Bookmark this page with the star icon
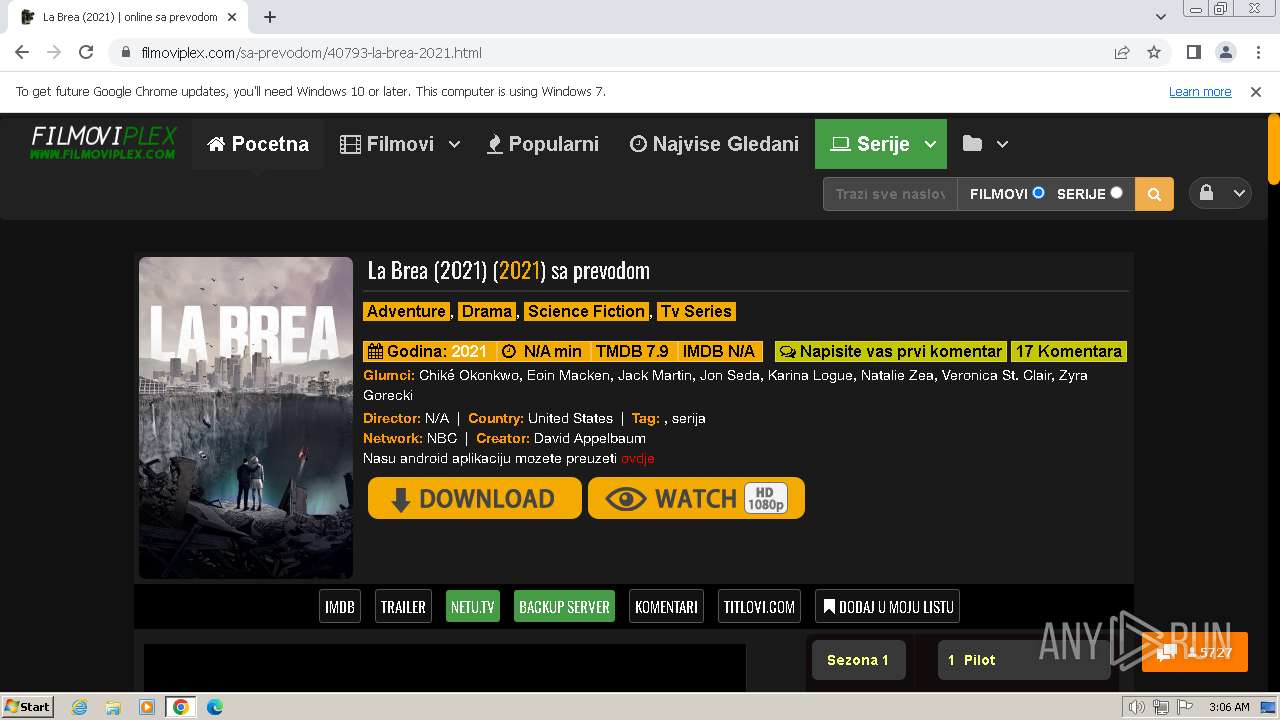 pyautogui.click(x=1154, y=52)
